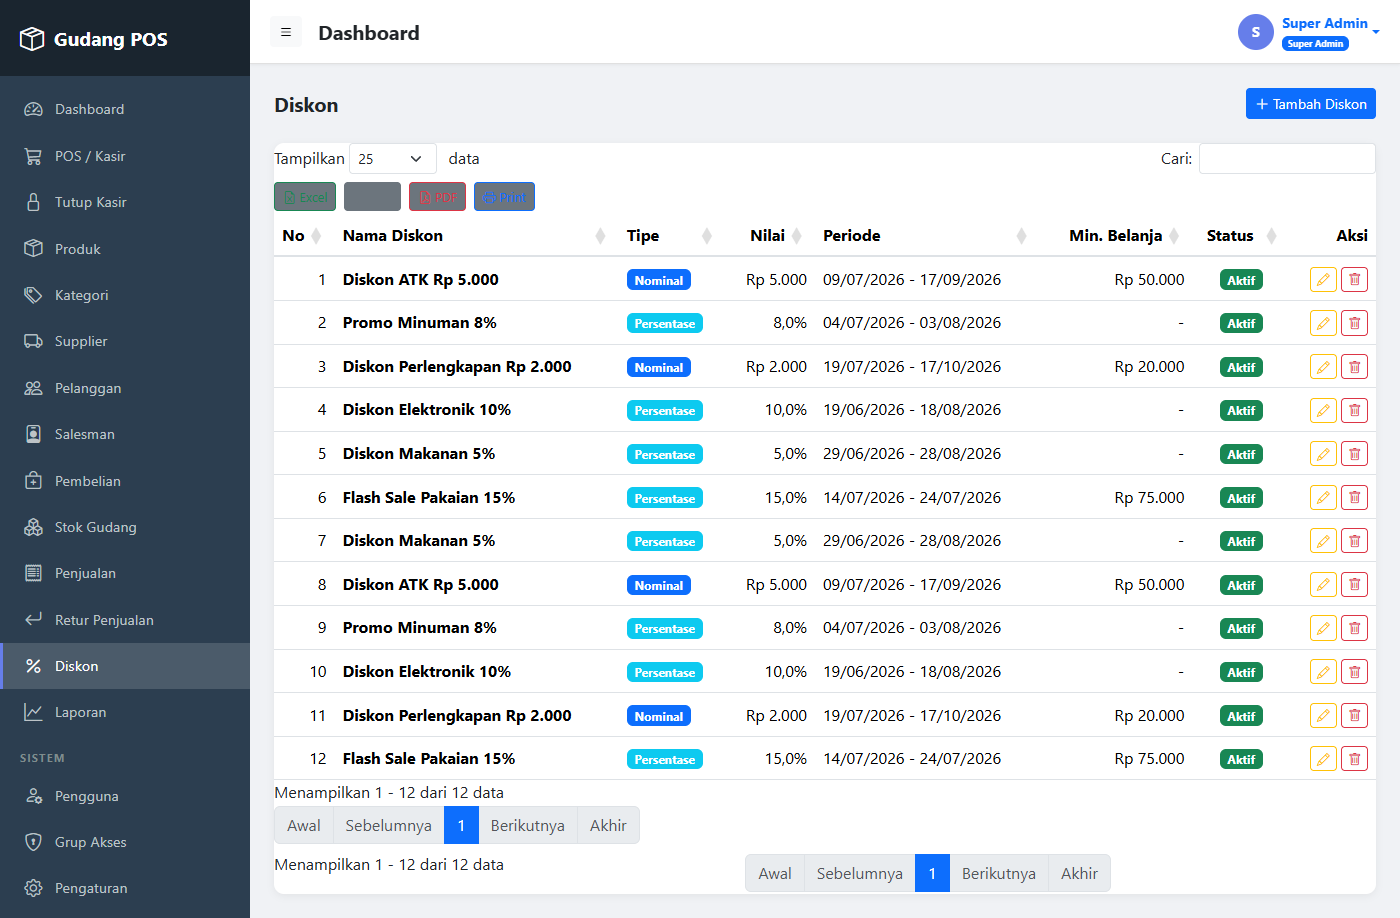Export the table with PDF button
This screenshot has width=1400, height=918.
tap(437, 197)
